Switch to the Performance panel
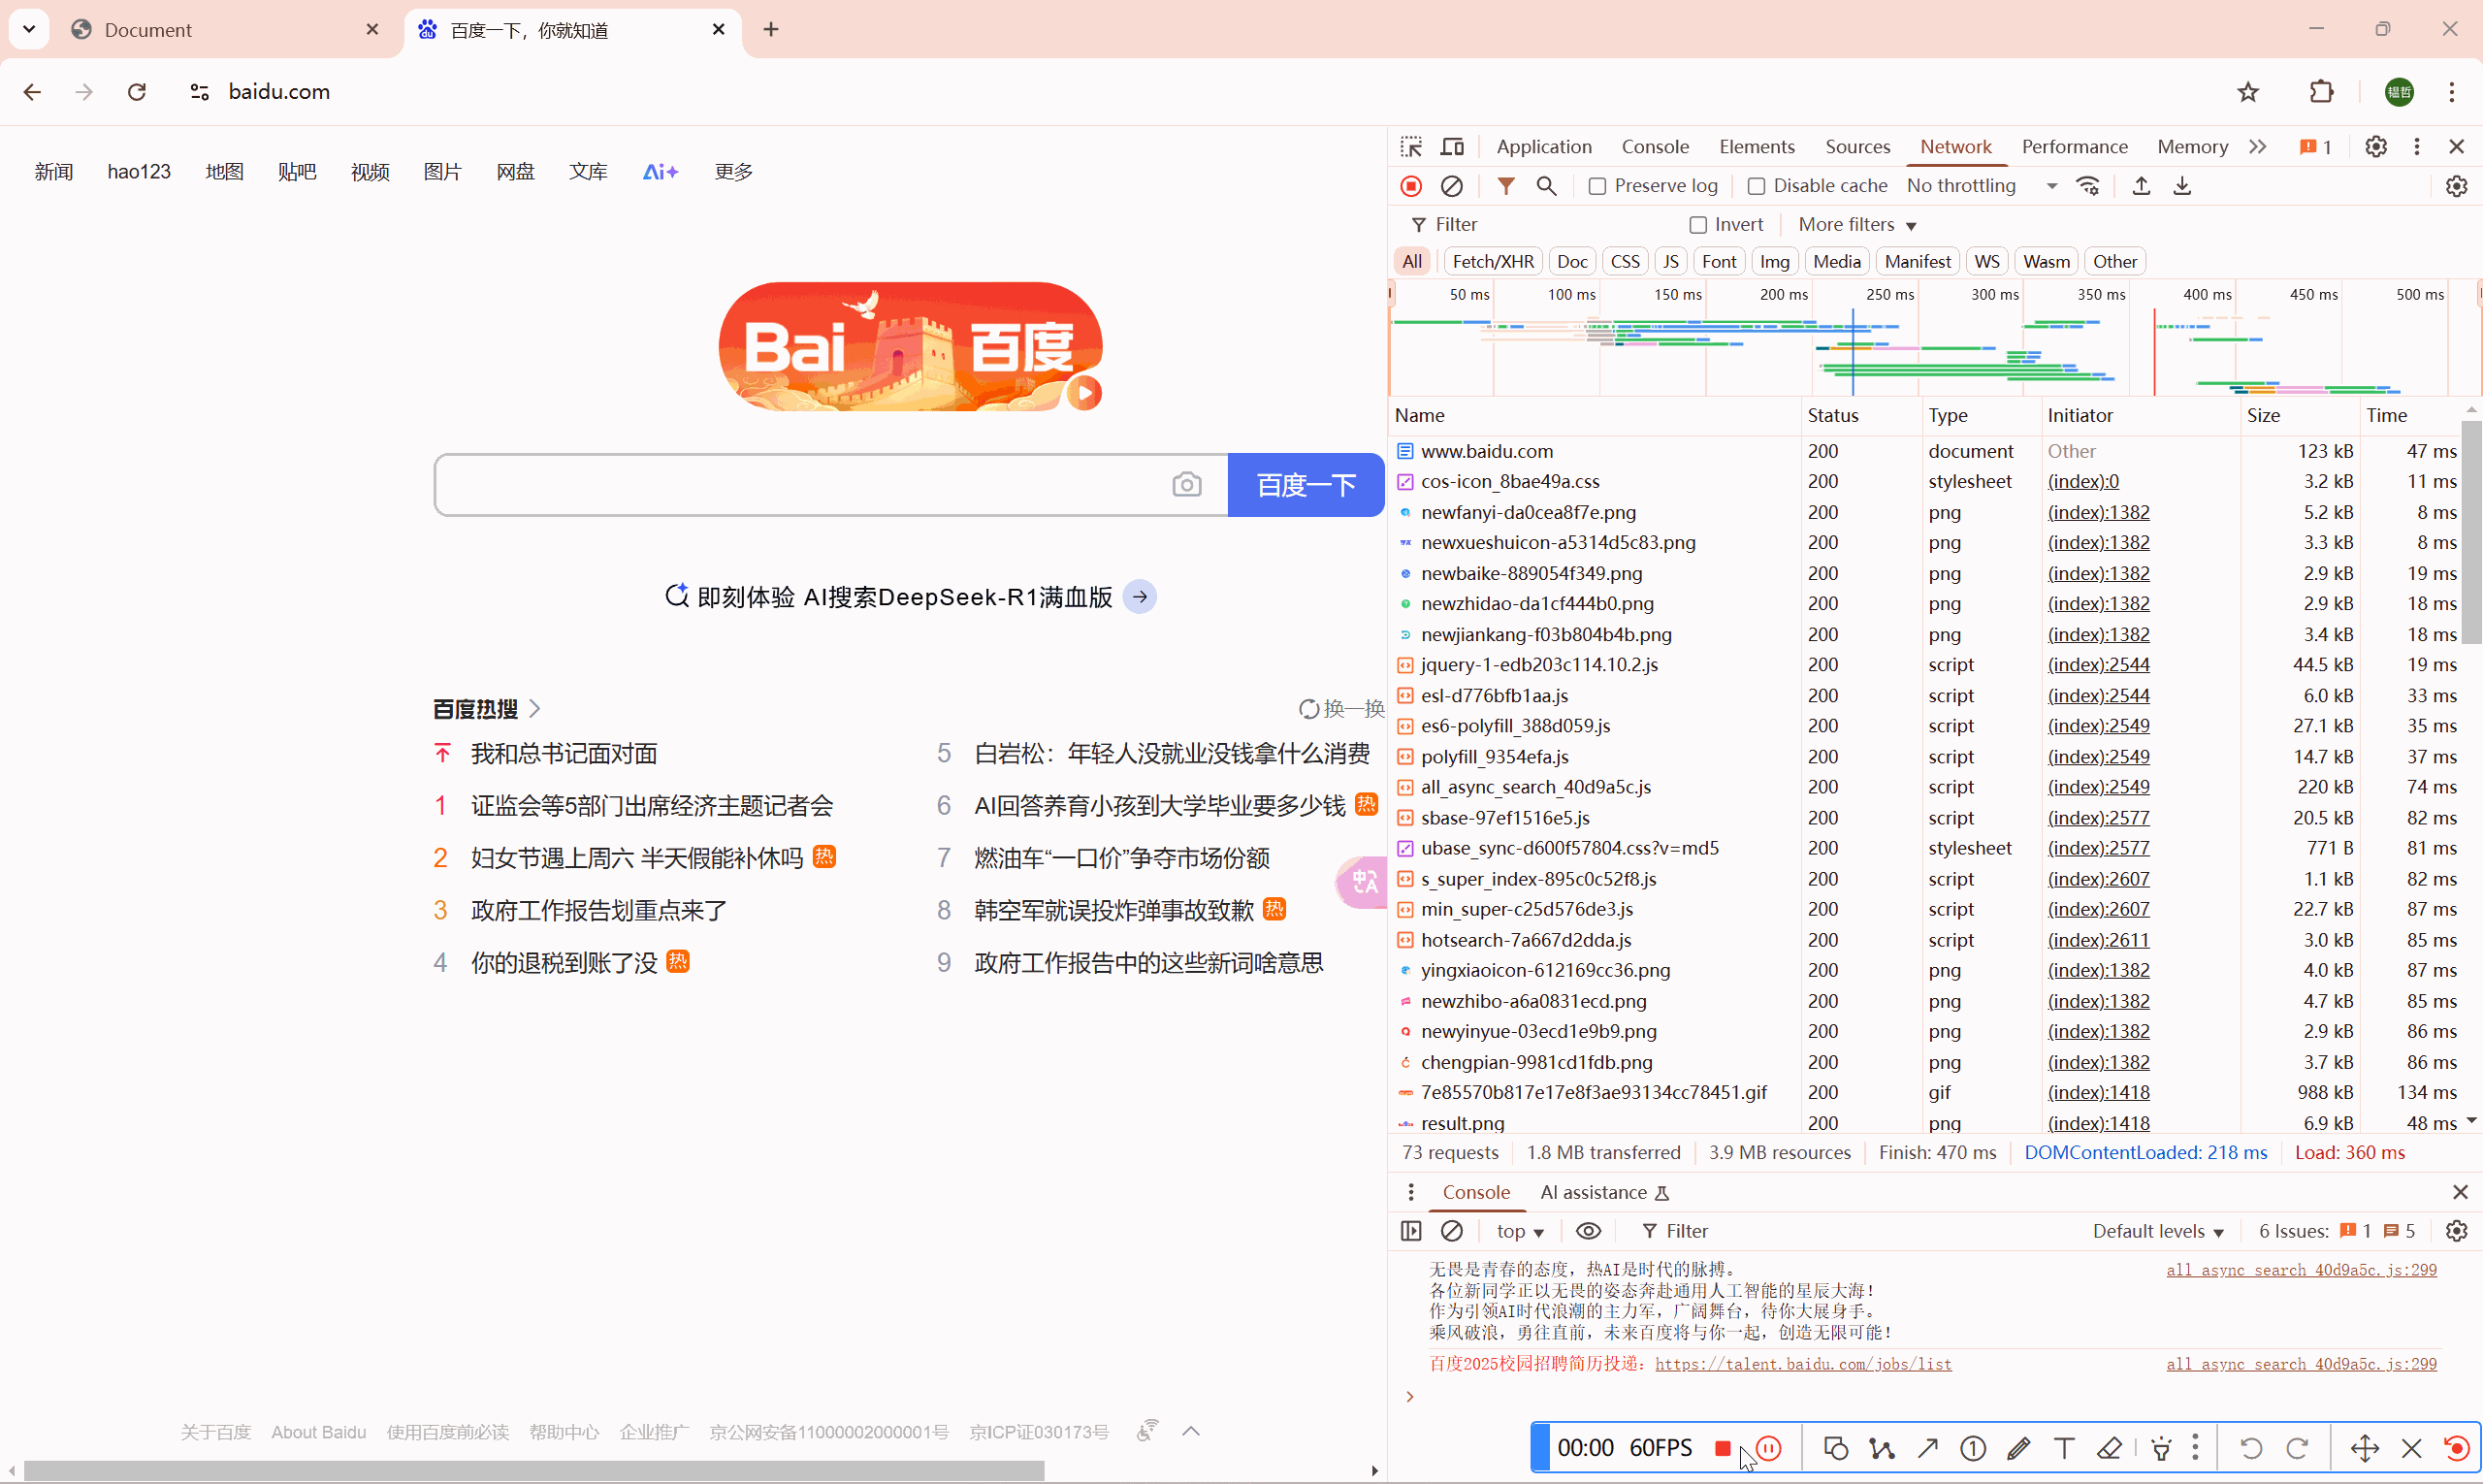This screenshot has height=1484, width=2483. pyautogui.click(x=2074, y=146)
